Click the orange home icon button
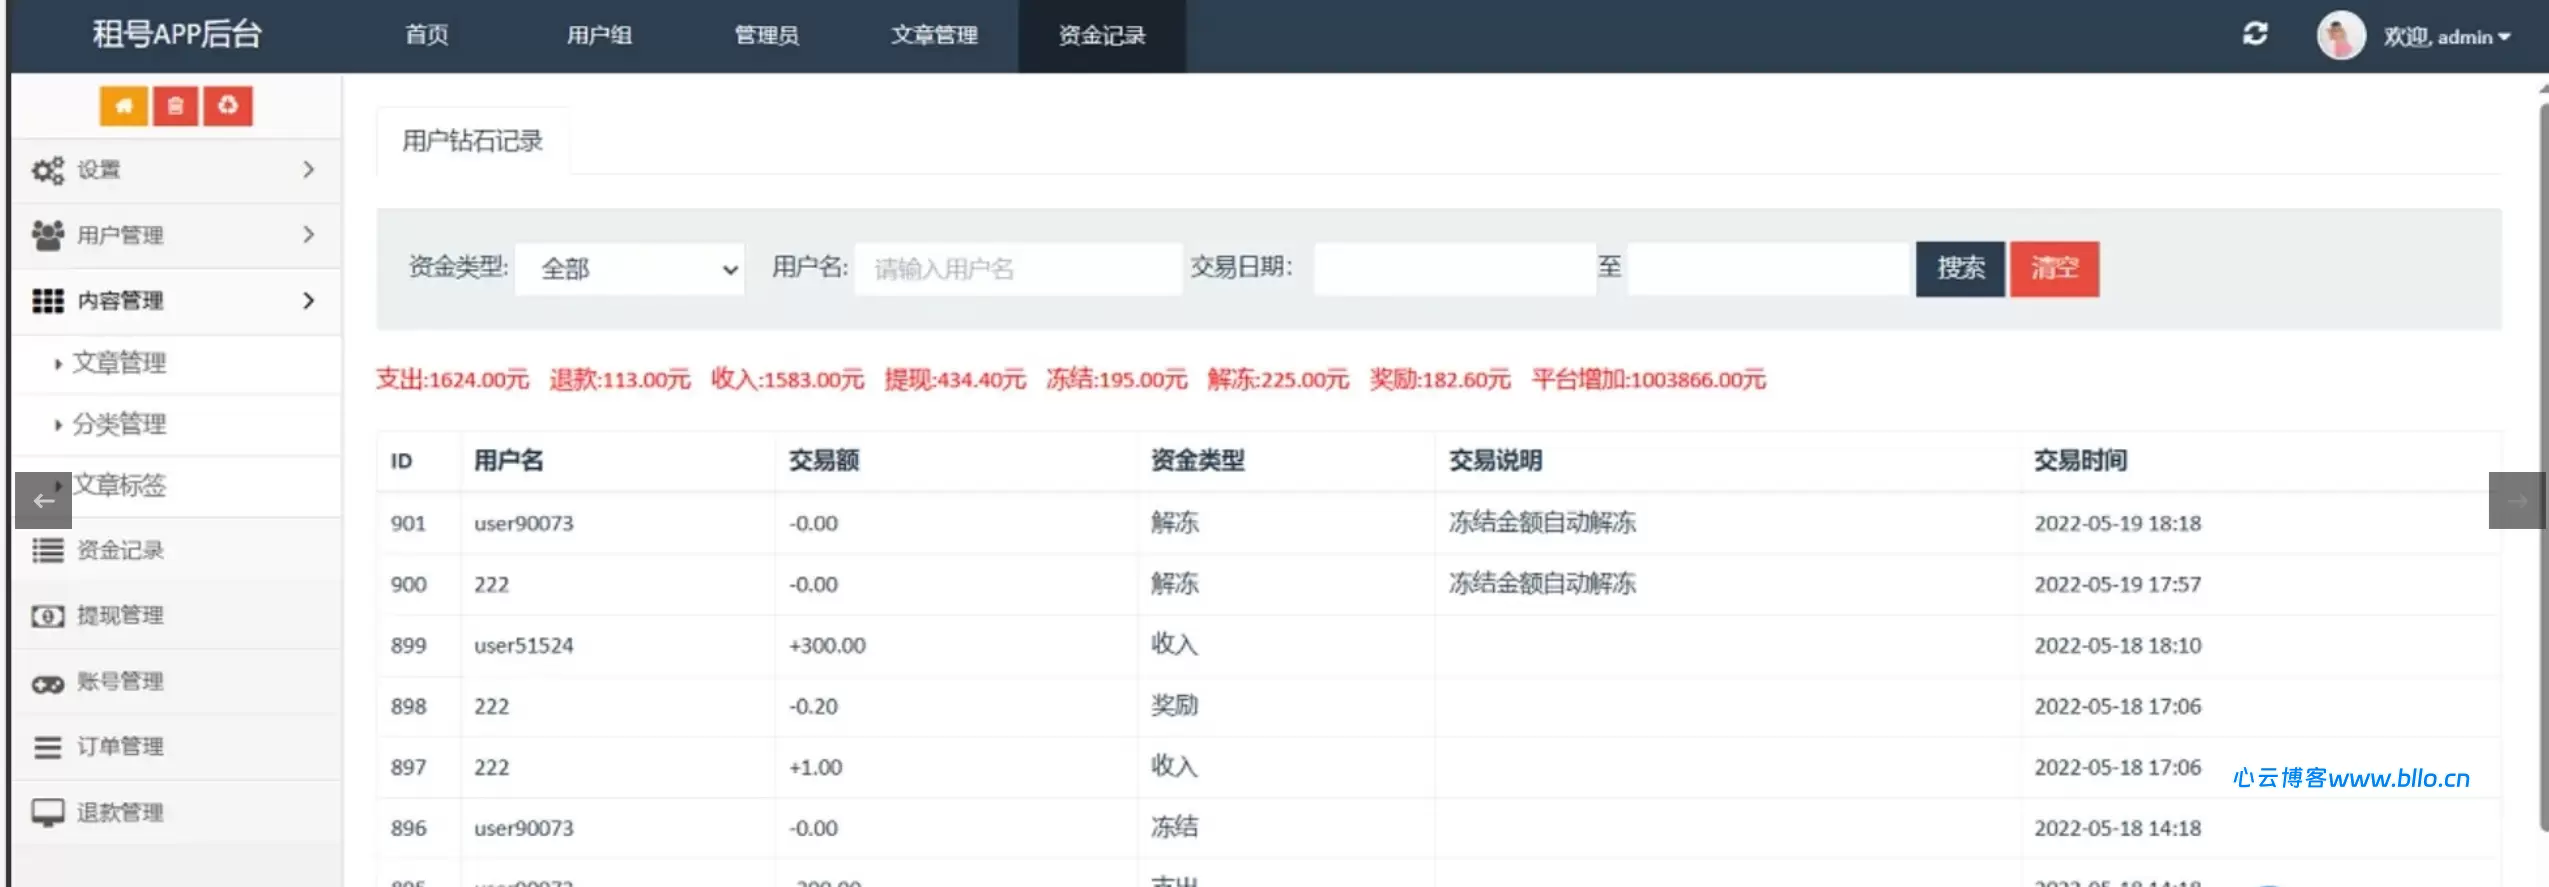The height and width of the screenshot is (887, 2549). (x=124, y=106)
